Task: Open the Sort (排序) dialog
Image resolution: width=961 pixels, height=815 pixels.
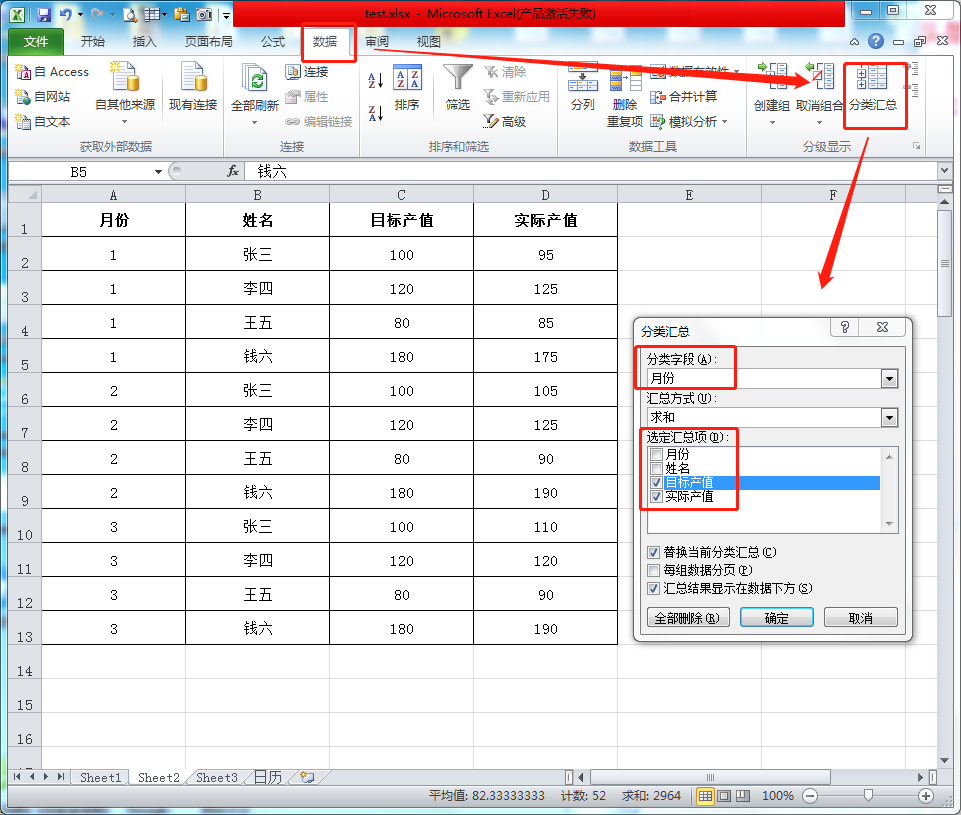Action: tap(407, 88)
